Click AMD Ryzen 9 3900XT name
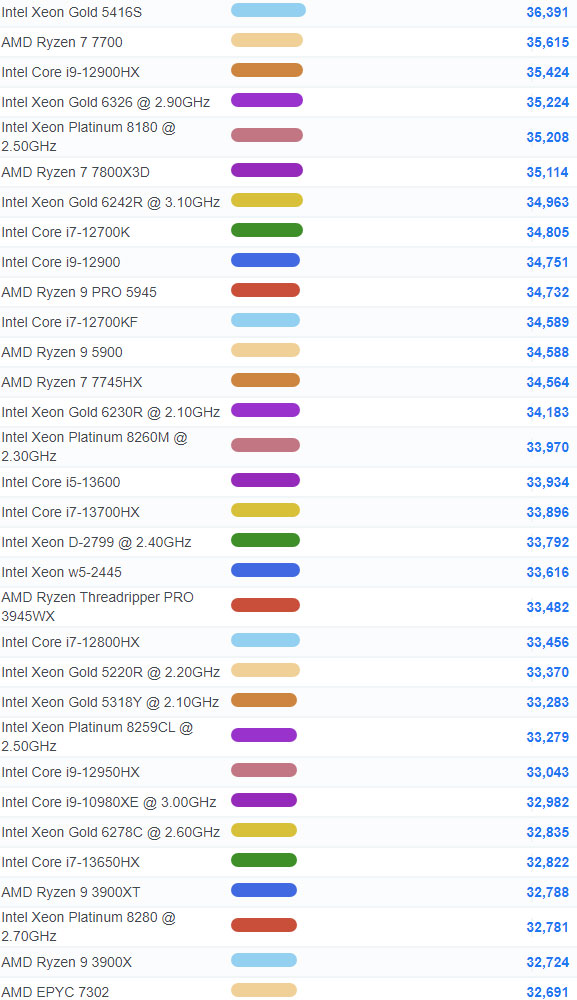Viewport: 577px width, 1000px height. [x=71, y=892]
